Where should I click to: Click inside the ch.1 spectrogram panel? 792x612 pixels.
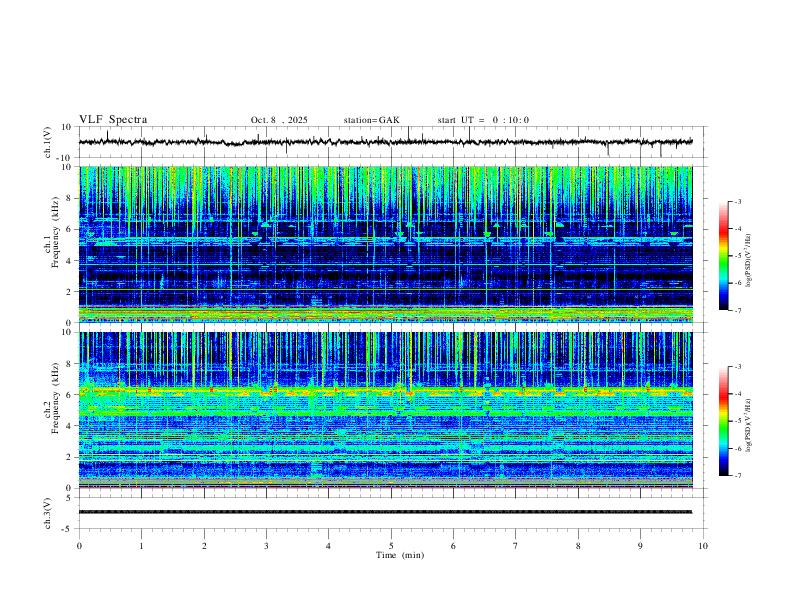pyautogui.click(x=385, y=244)
